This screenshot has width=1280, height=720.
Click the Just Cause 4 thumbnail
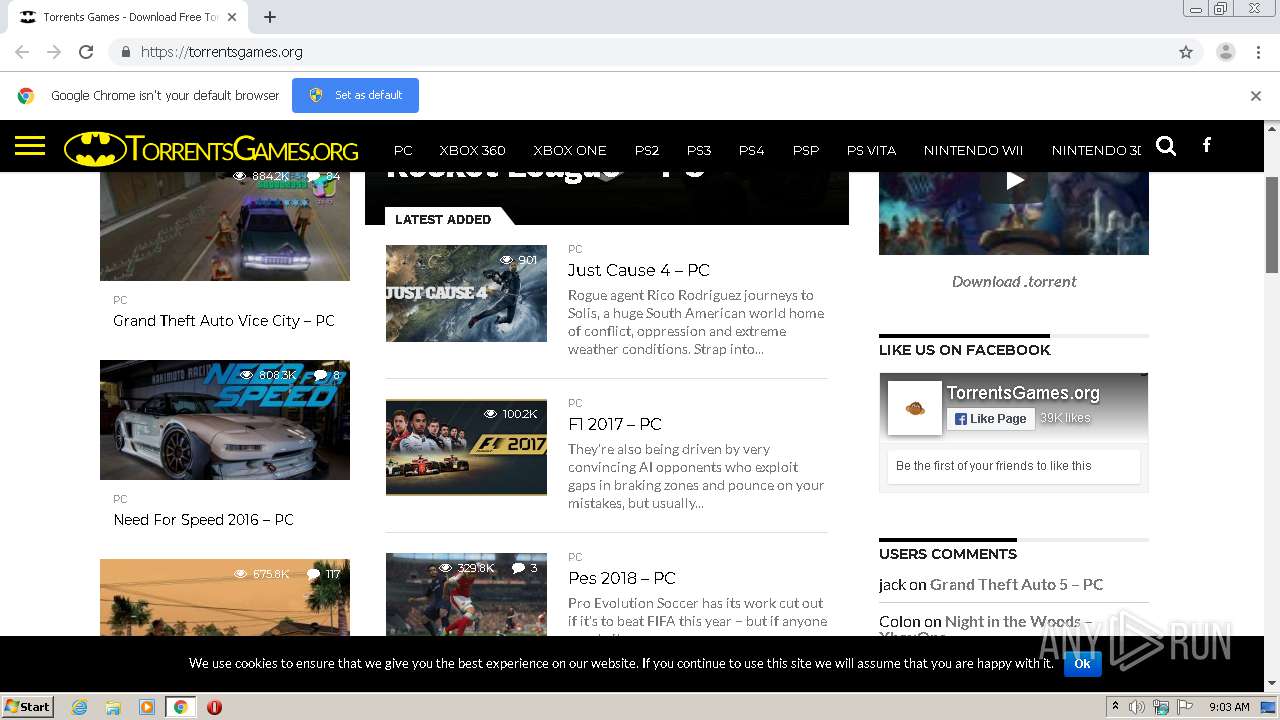click(466, 293)
